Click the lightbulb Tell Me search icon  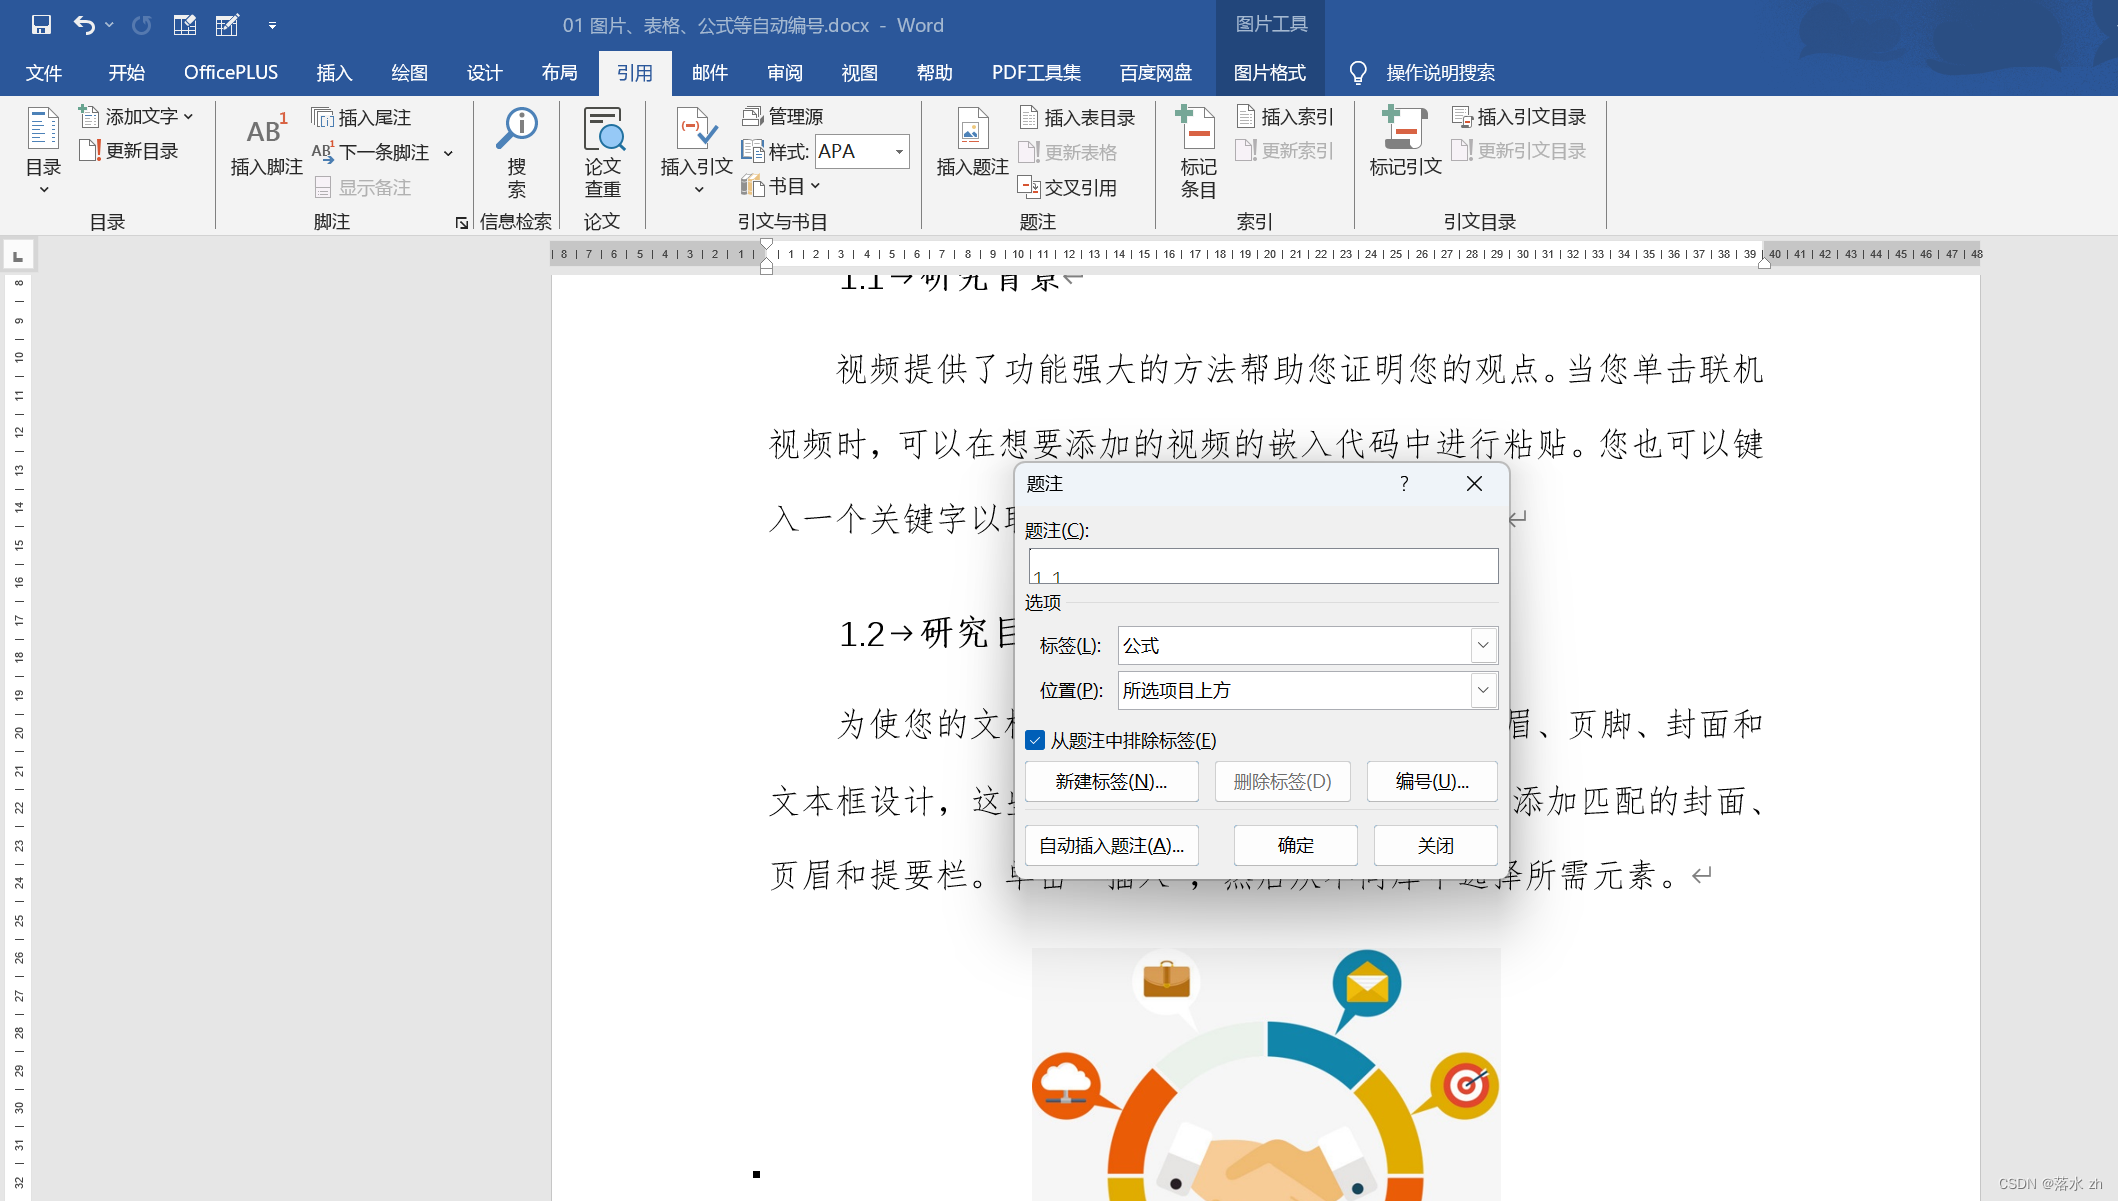[x=1357, y=73]
